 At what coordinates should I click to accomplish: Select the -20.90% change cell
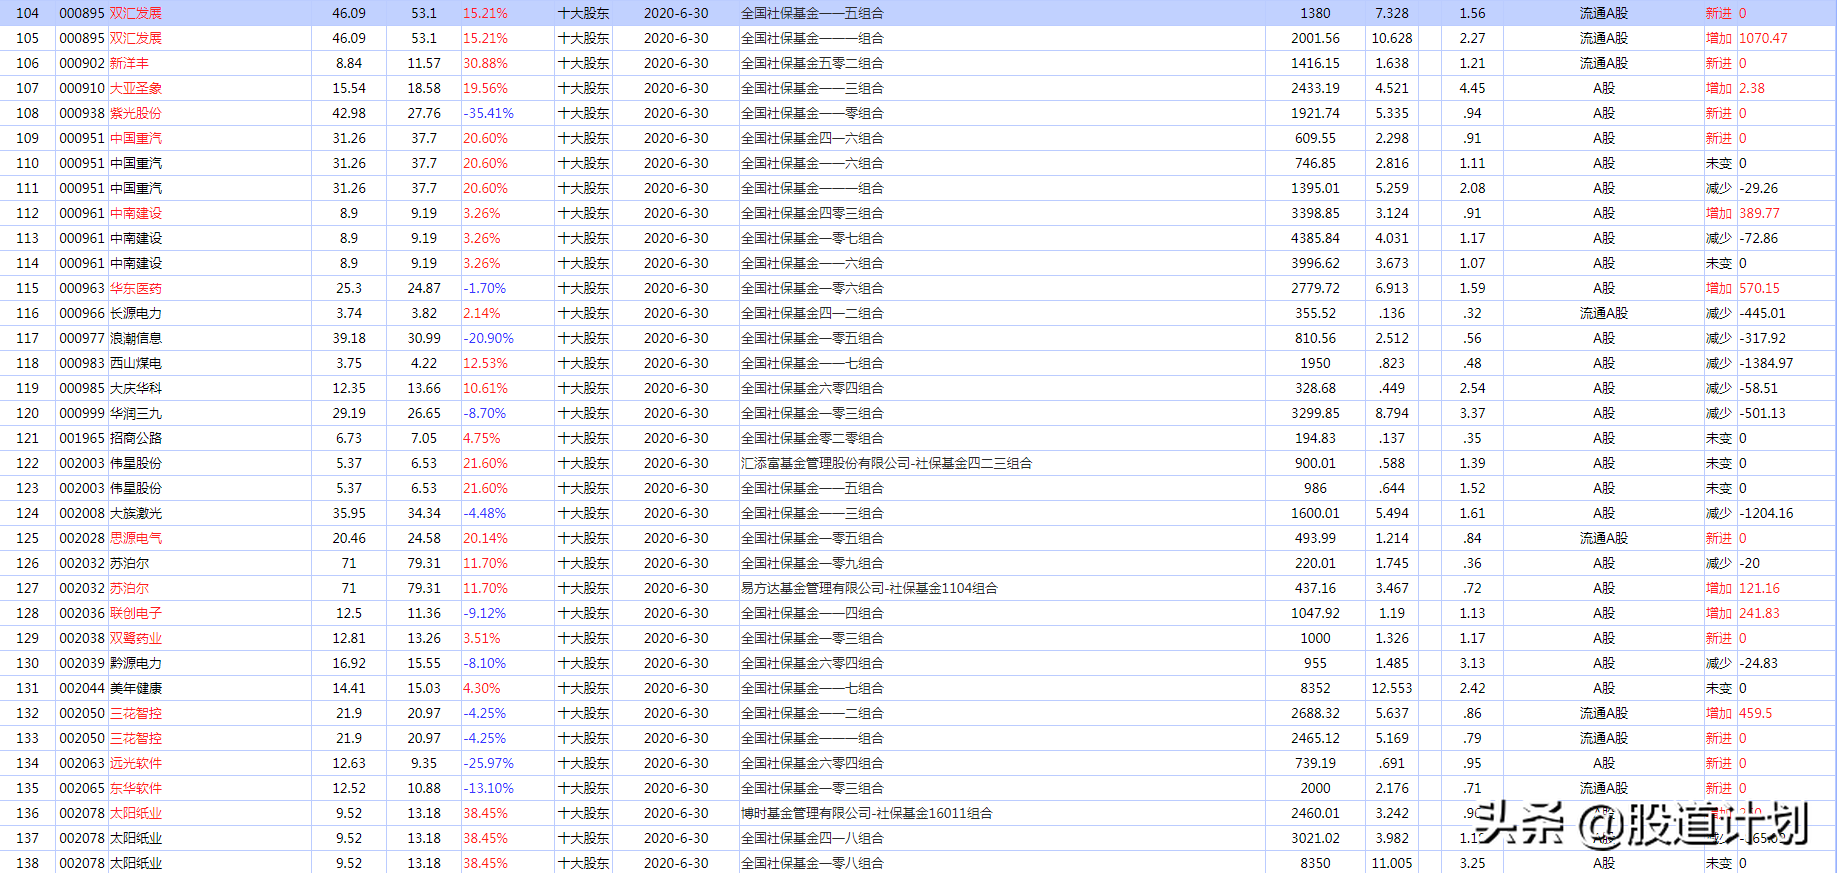[x=488, y=338]
